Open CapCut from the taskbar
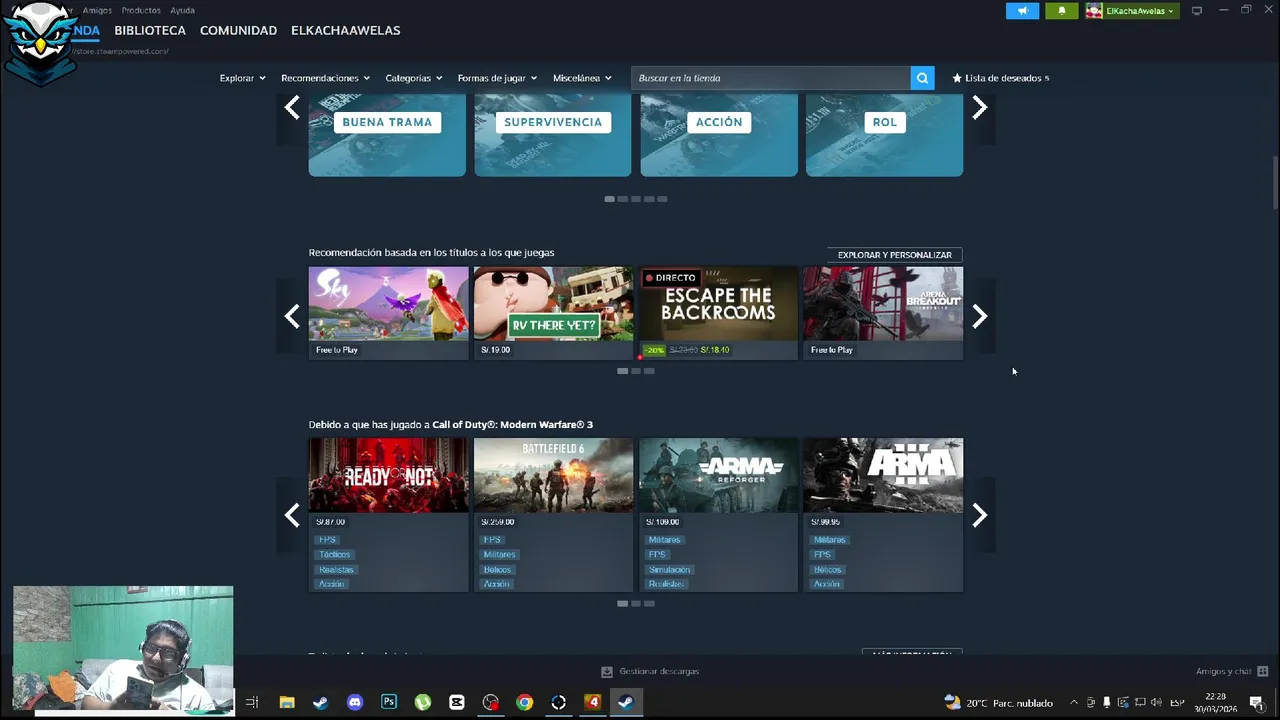The width and height of the screenshot is (1280, 720). coord(457,702)
